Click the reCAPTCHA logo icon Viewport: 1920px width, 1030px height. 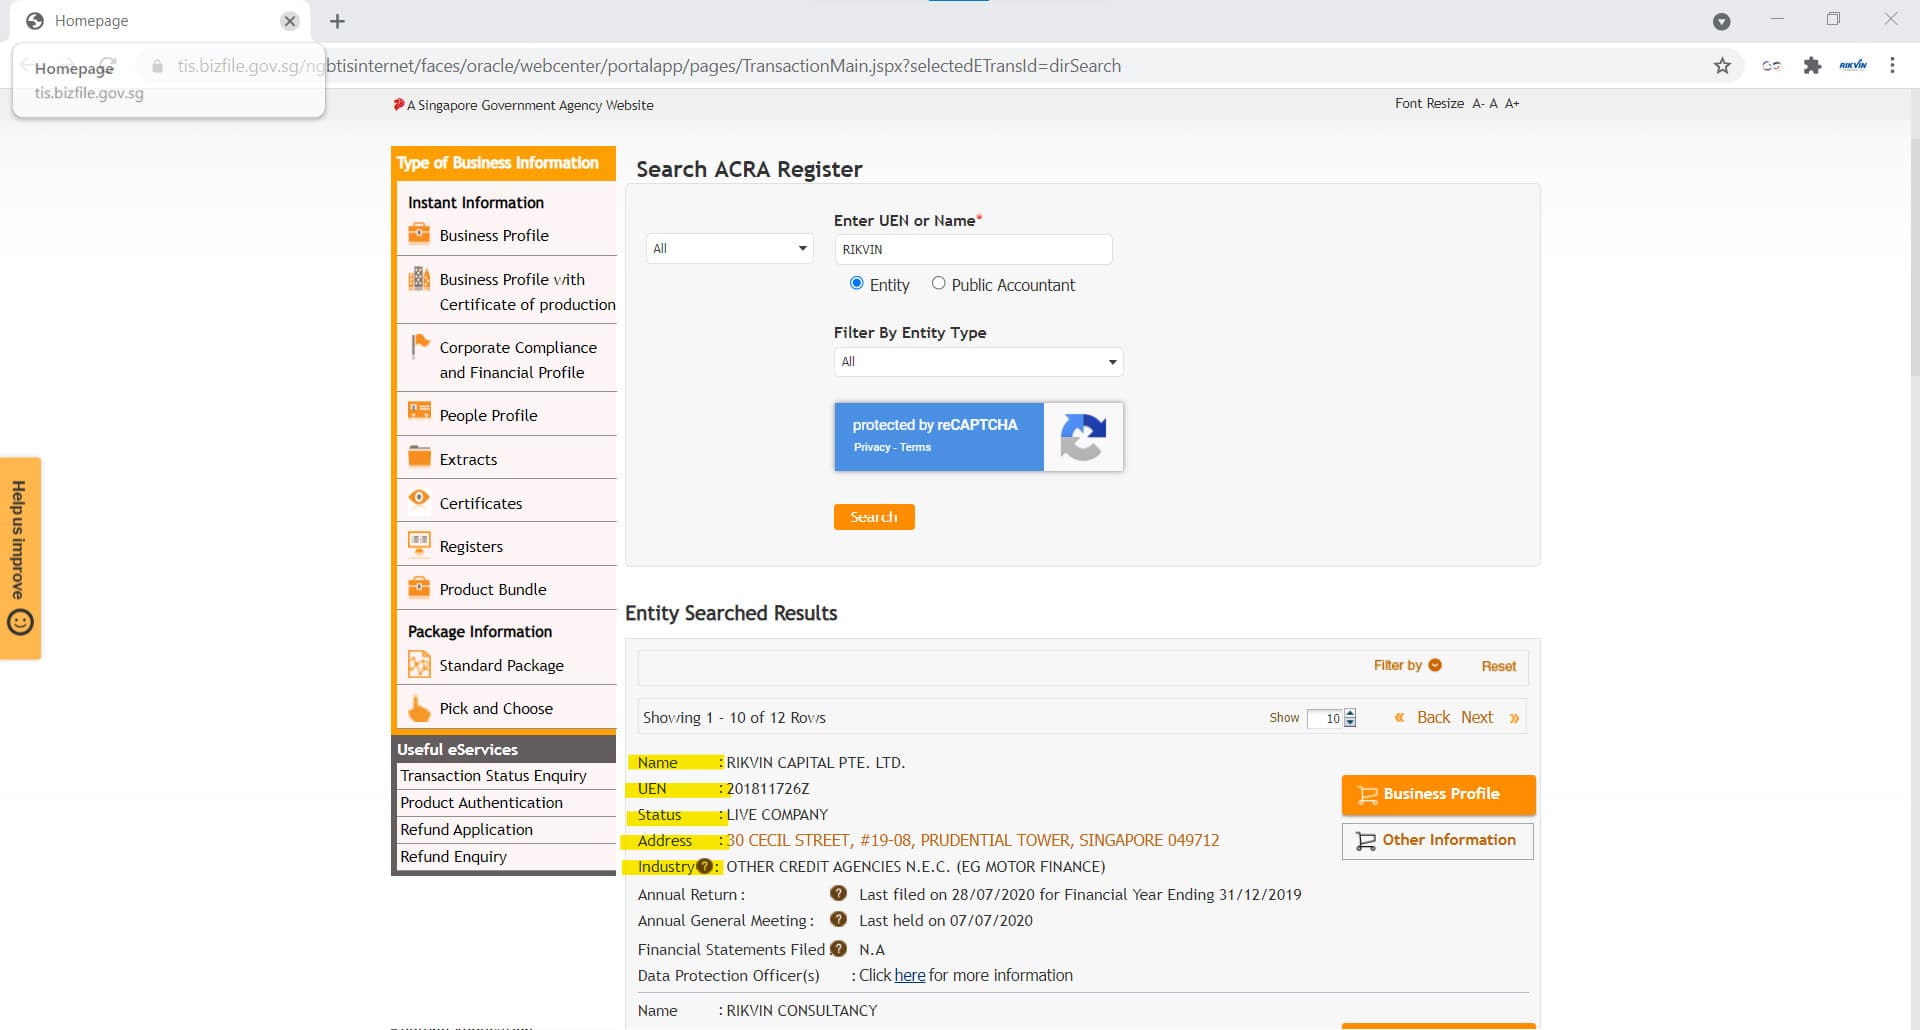[1083, 437]
